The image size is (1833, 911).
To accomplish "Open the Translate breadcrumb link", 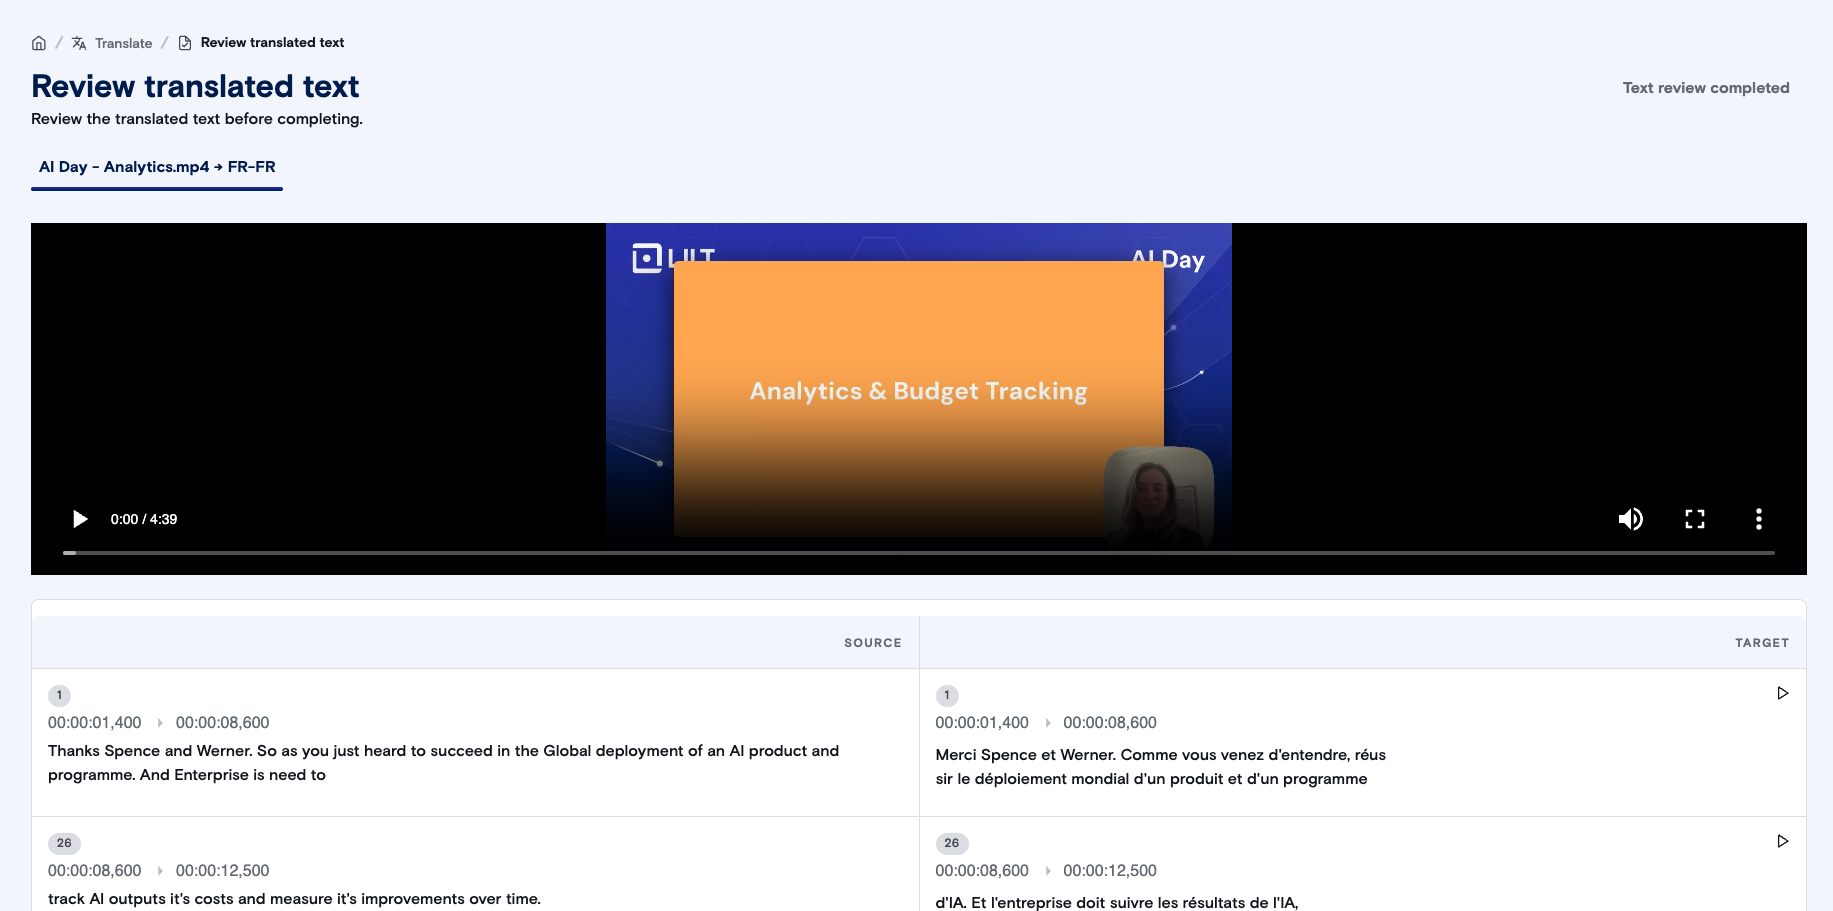I will click(x=124, y=43).
